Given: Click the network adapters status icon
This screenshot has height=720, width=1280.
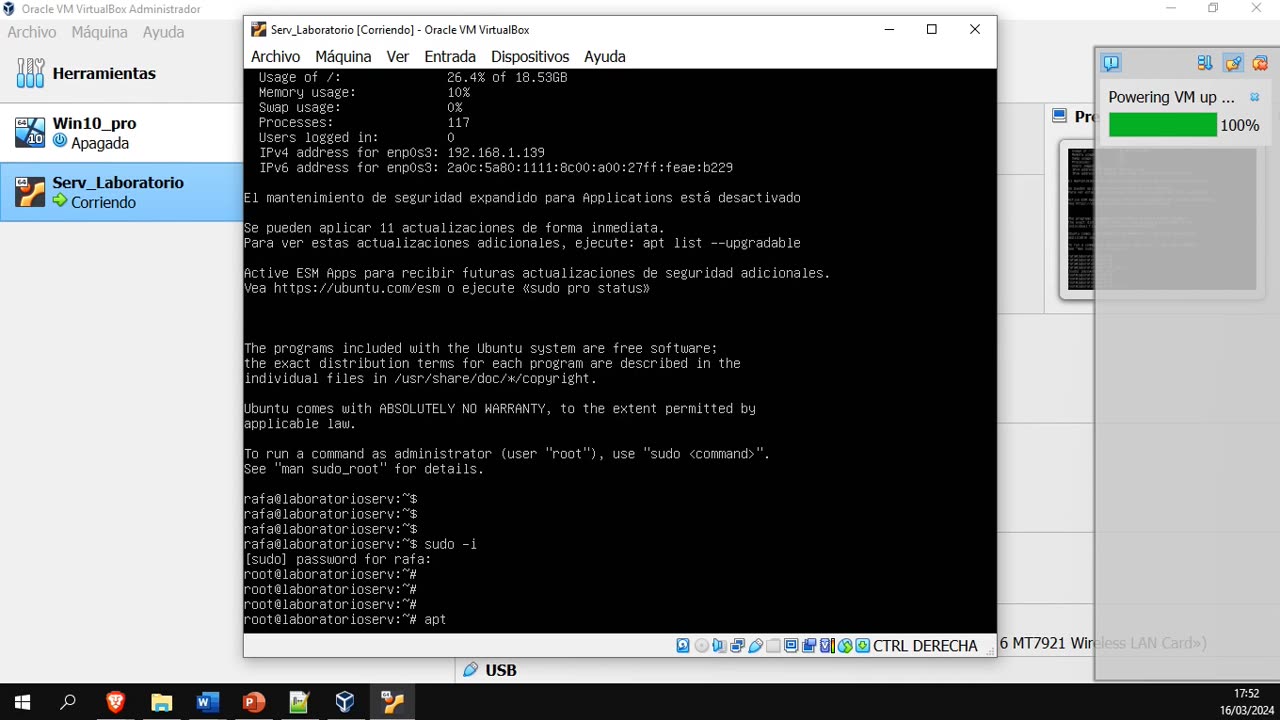Looking at the screenshot, I should (737, 646).
